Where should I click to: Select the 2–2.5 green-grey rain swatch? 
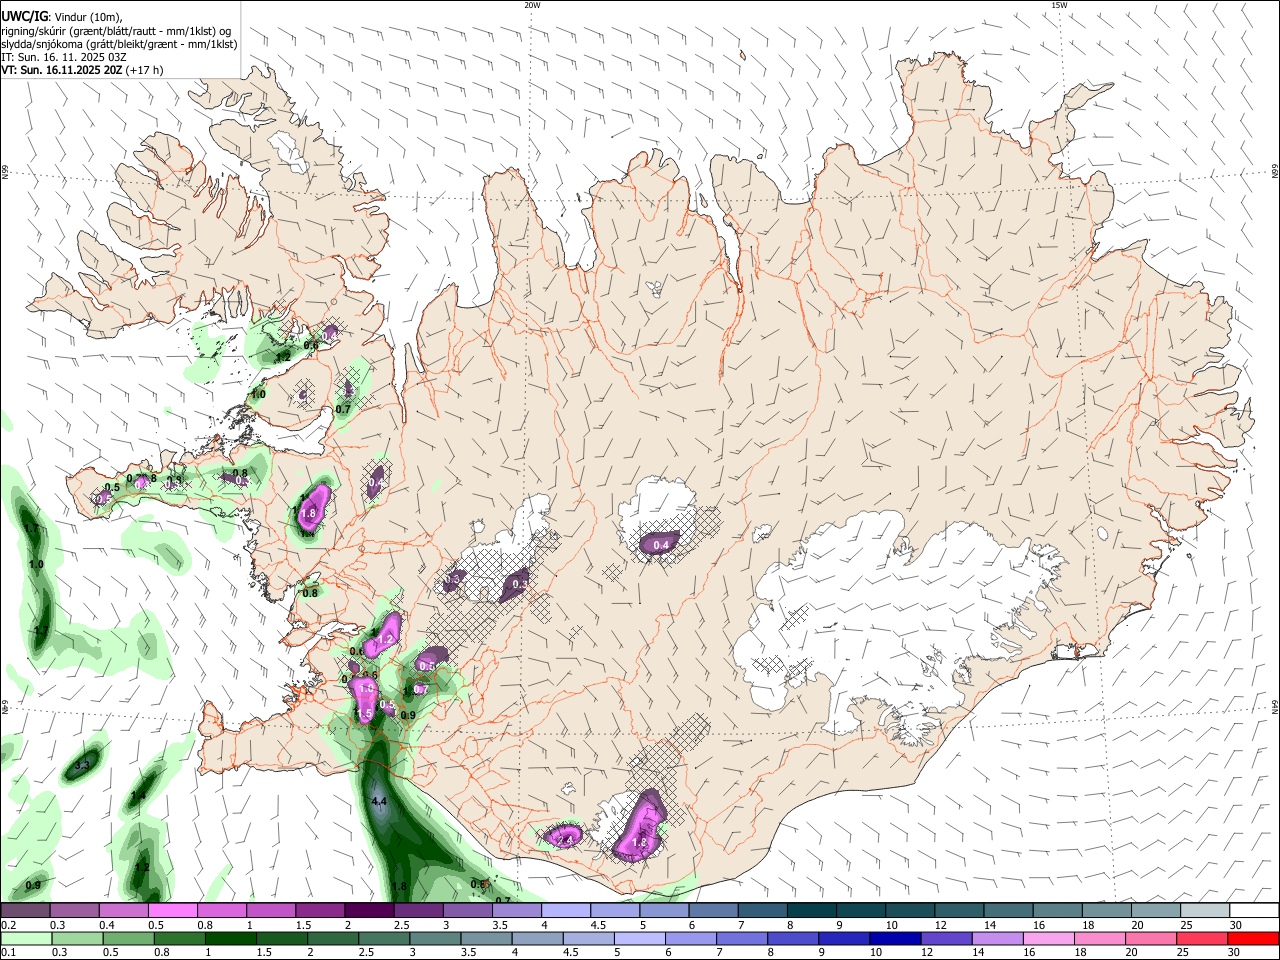[333, 939]
